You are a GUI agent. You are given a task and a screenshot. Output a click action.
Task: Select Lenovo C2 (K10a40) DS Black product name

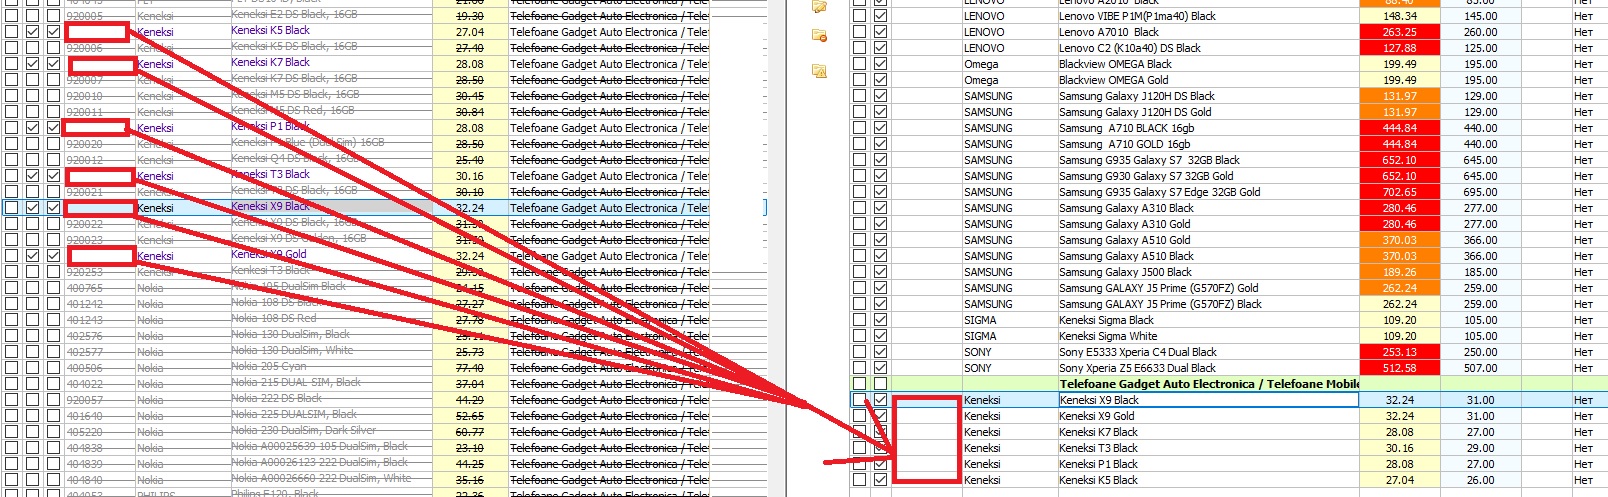click(1130, 48)
